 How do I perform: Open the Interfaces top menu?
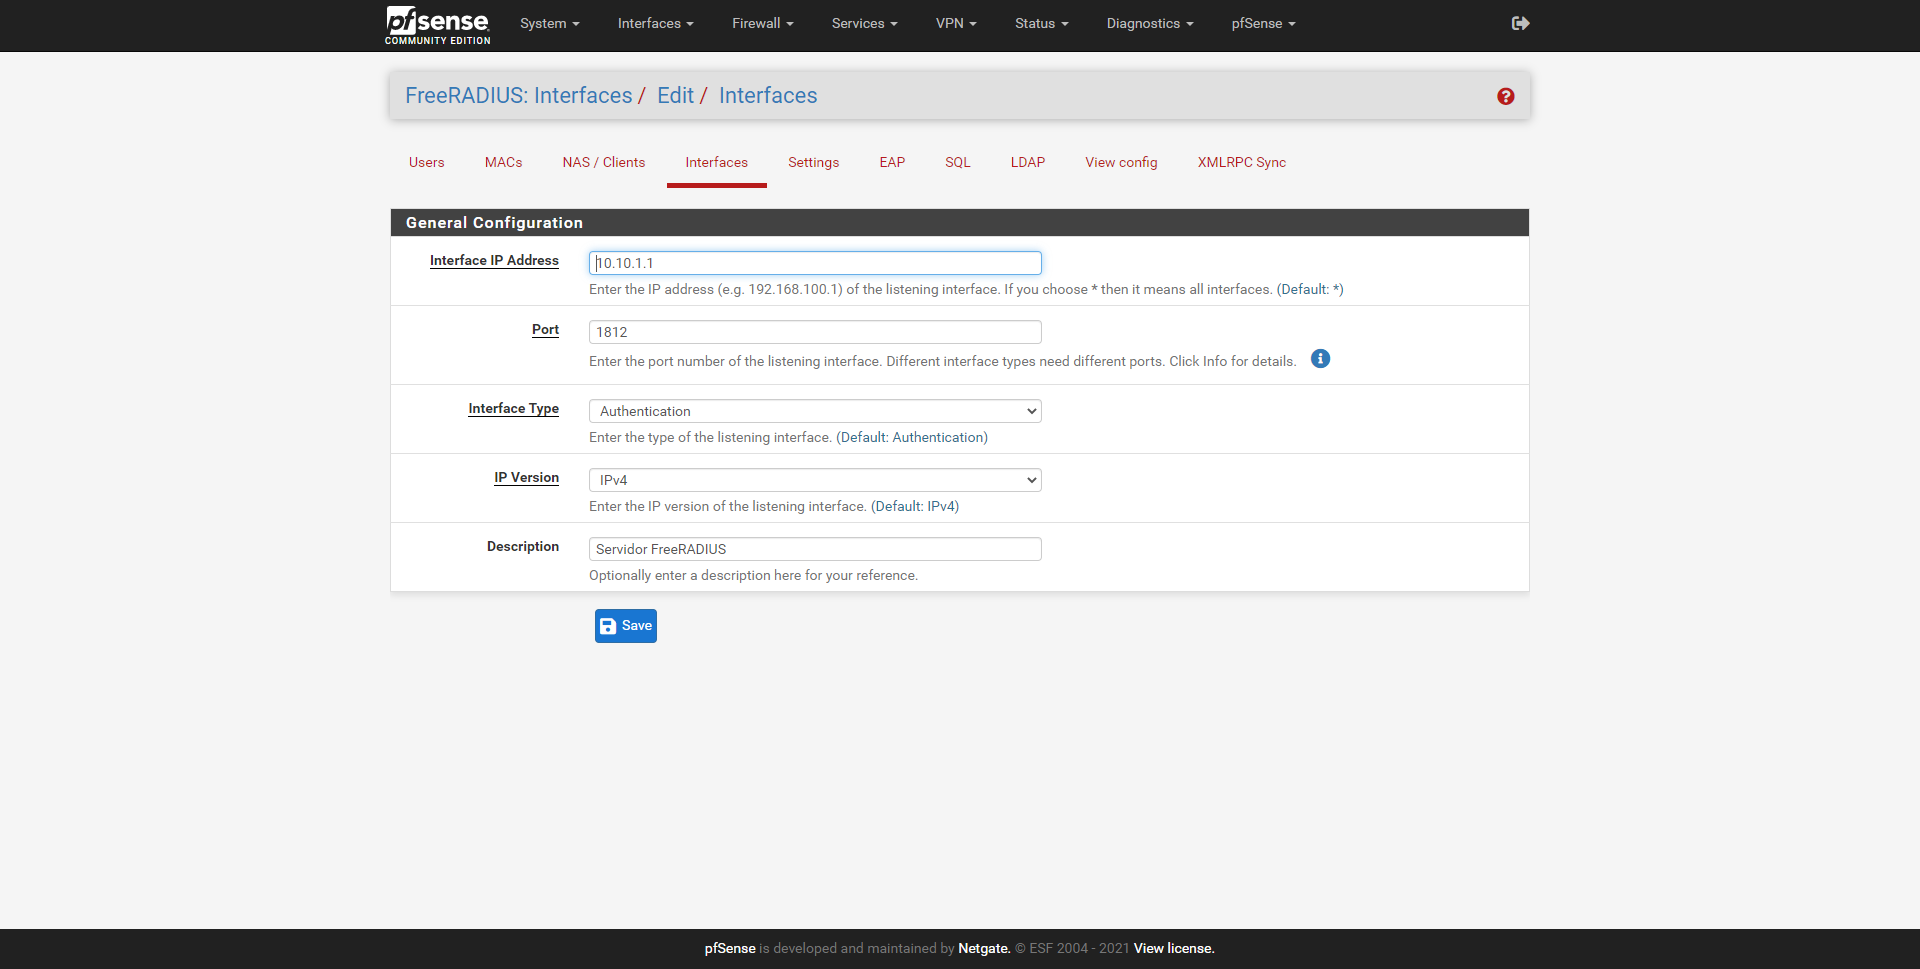(x=655, y=23)
